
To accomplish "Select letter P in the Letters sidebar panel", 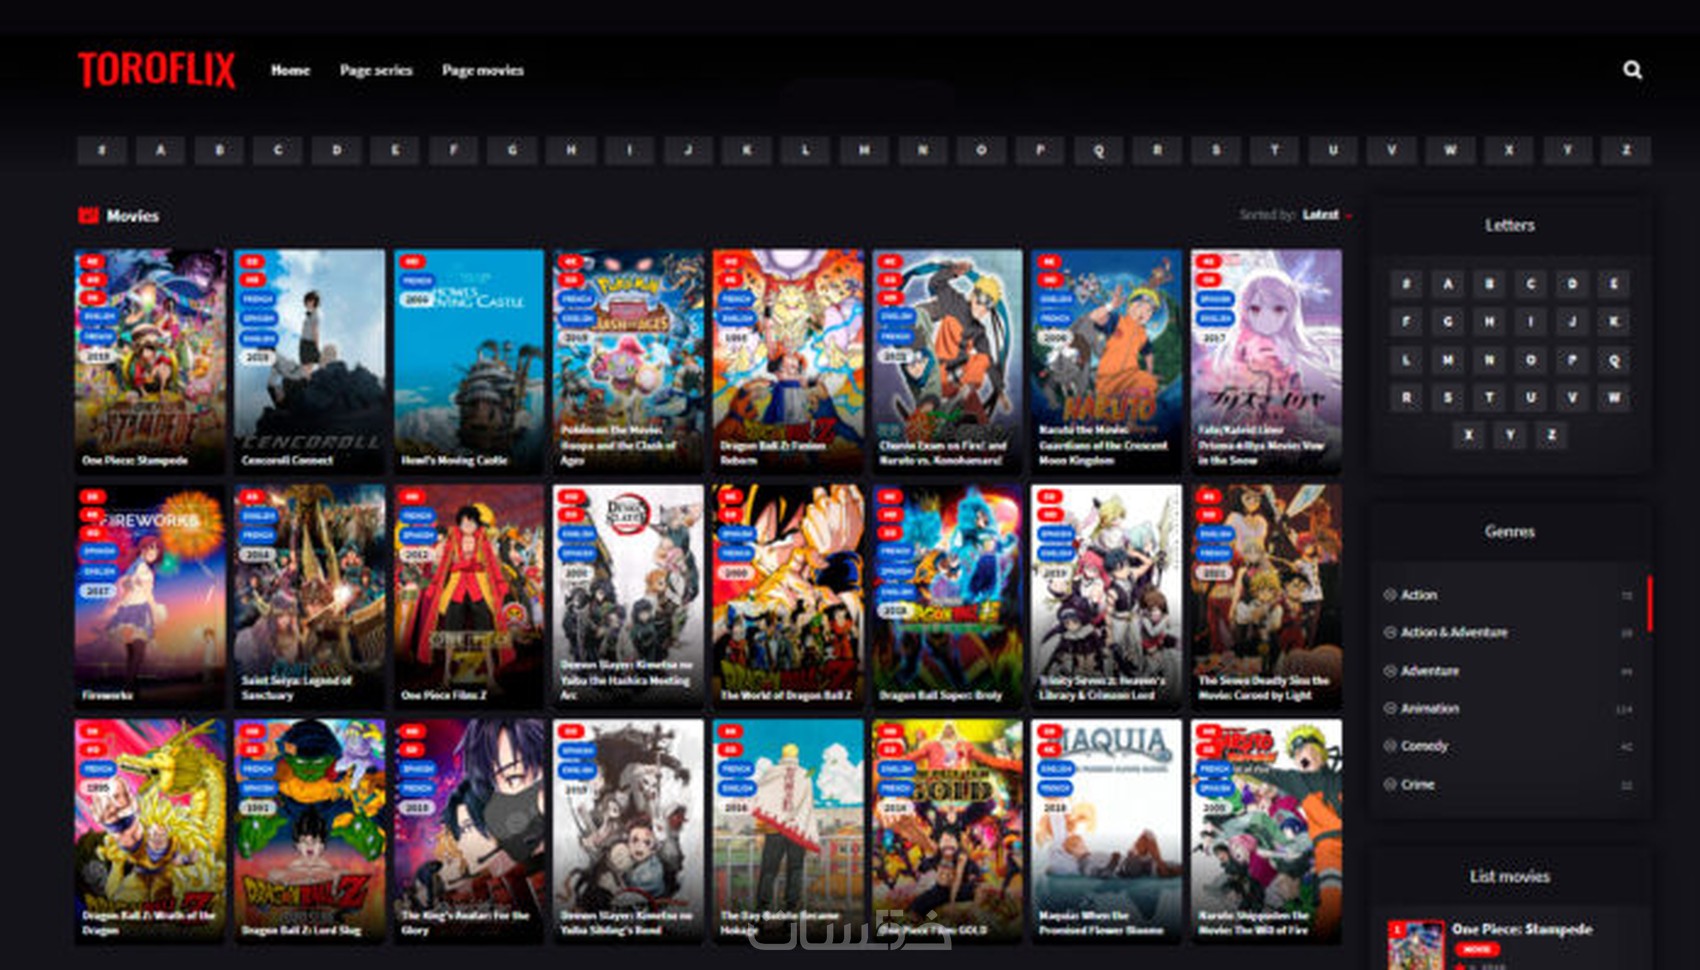I will pyautogui.click(x=1572, y=360).
